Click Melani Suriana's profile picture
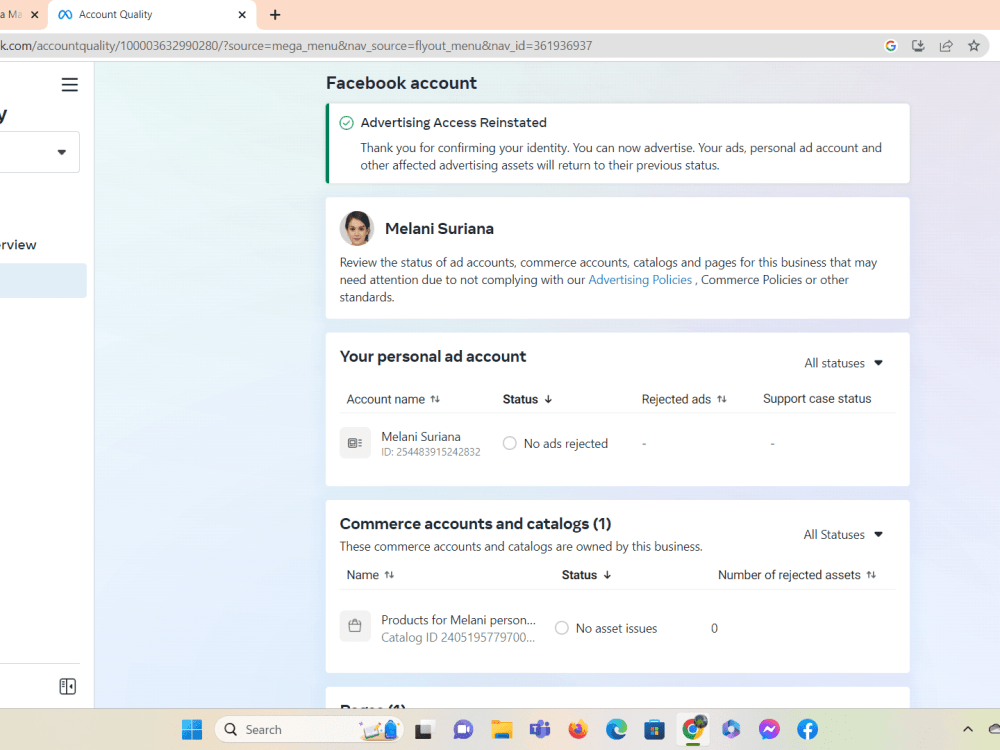 click(x=357, y=228)
